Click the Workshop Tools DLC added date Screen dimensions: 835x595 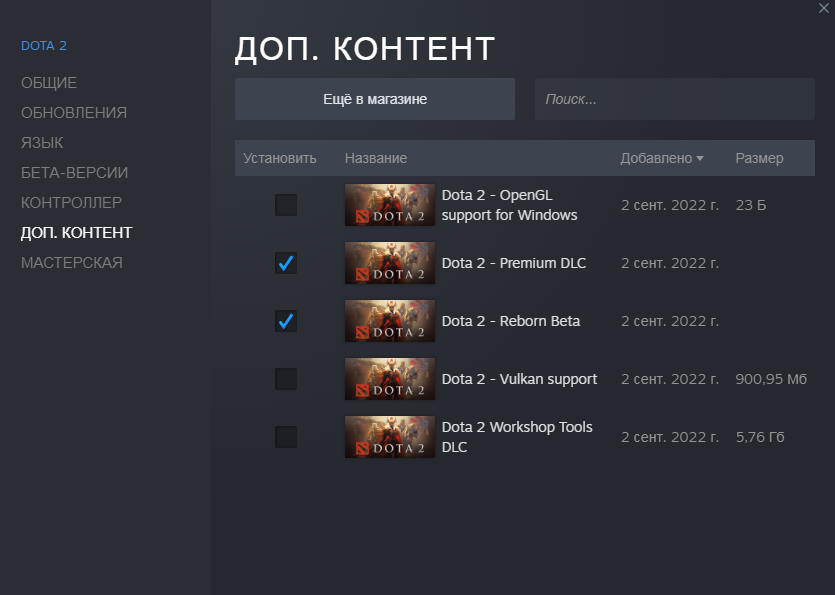click(x=670, y=437)
